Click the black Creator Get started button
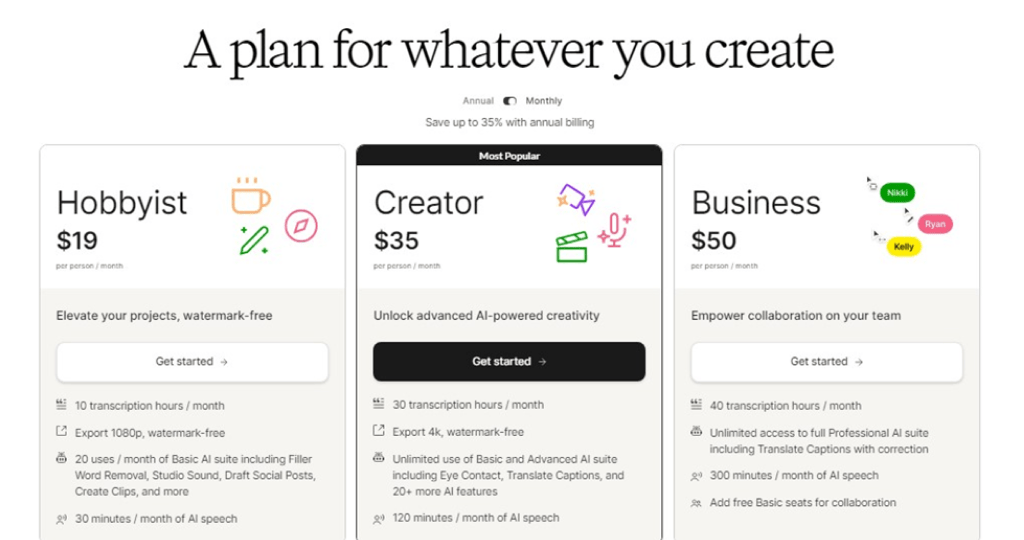 coord(509,362)
